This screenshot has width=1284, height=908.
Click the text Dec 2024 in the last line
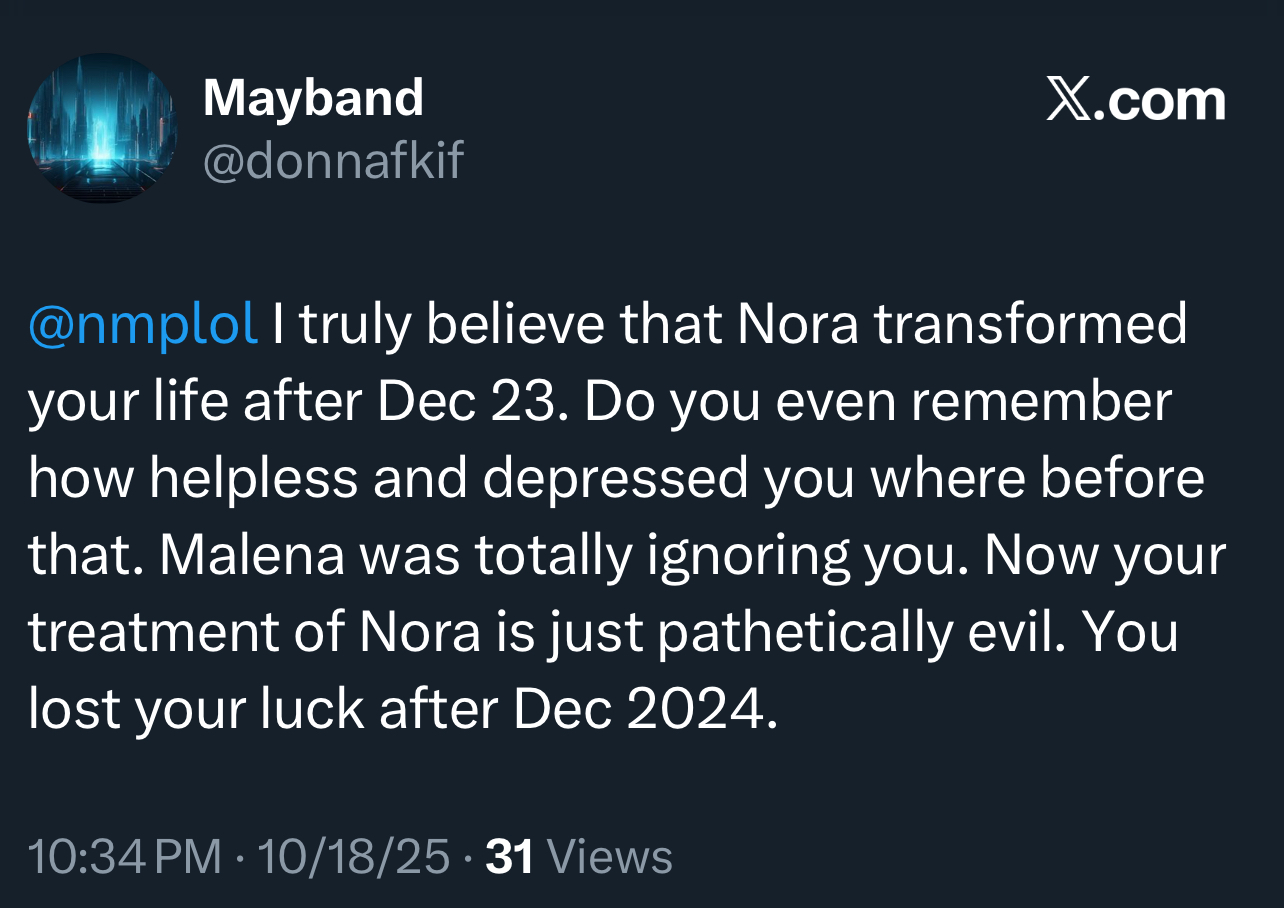(644, 709)
